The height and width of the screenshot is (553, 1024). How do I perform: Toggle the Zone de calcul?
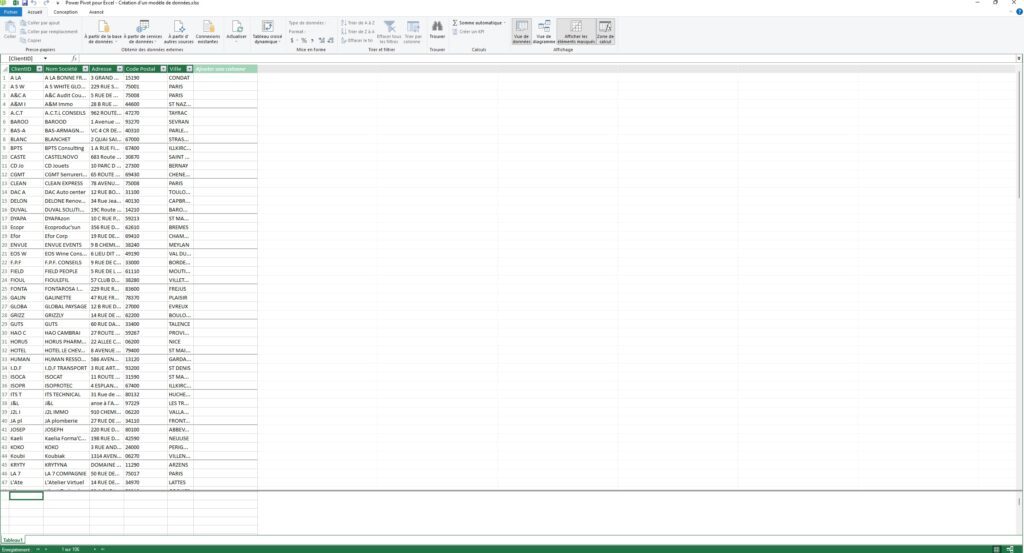(605, 31)
